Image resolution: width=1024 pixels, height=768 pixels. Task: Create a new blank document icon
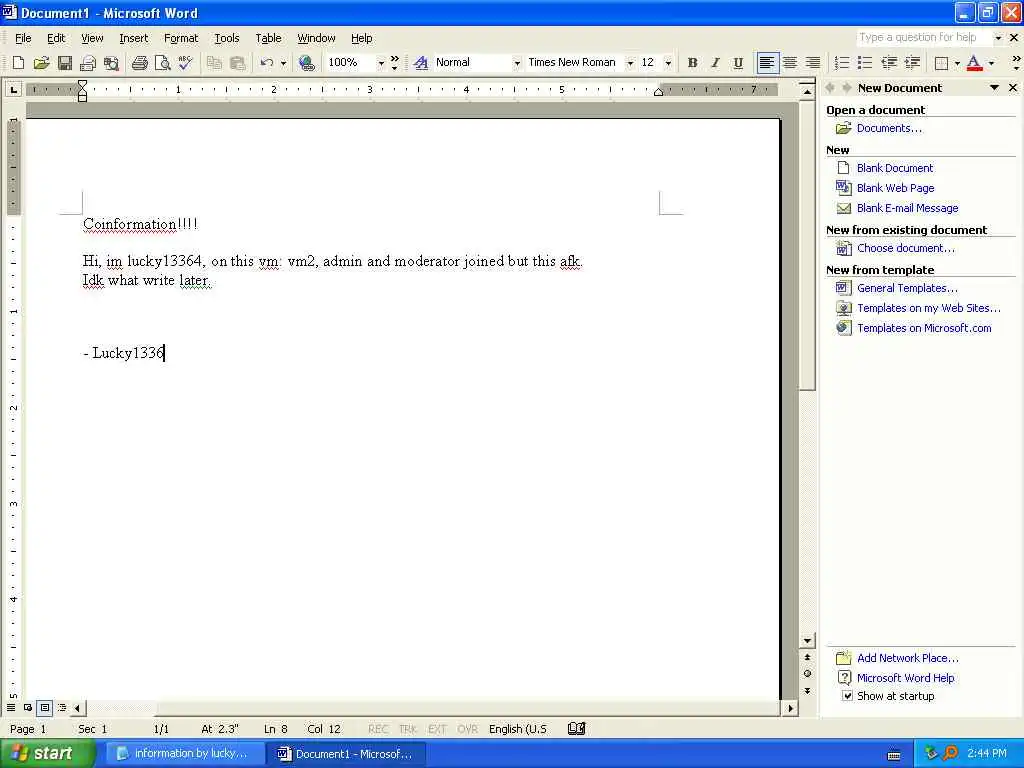(x=18, y=63)
